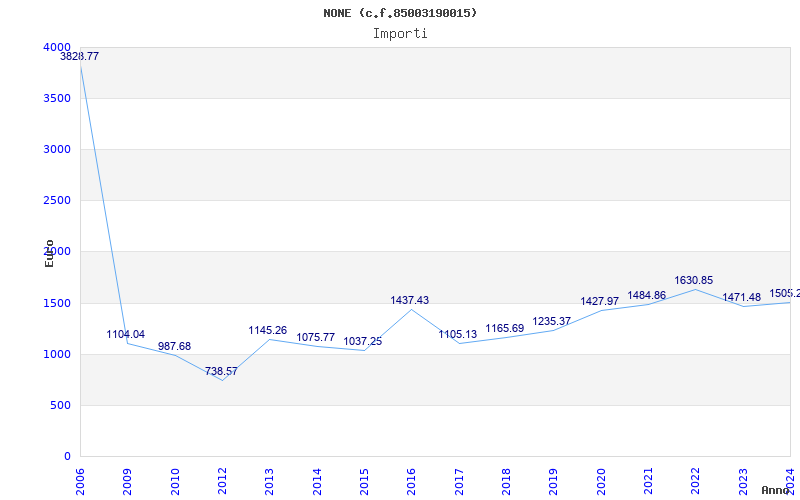Click the Importi subtitle

coord(400,34)
